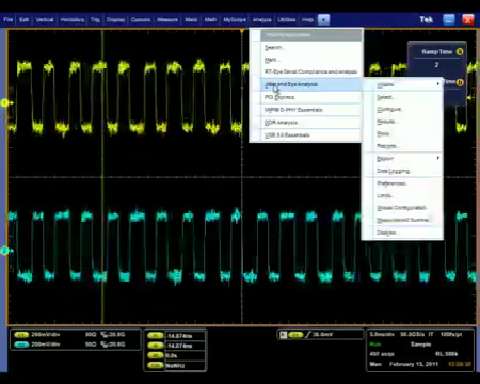Screen dimensions: 480x384
Task: Click the trigger A icon in trigger readout
Action: 283,335
